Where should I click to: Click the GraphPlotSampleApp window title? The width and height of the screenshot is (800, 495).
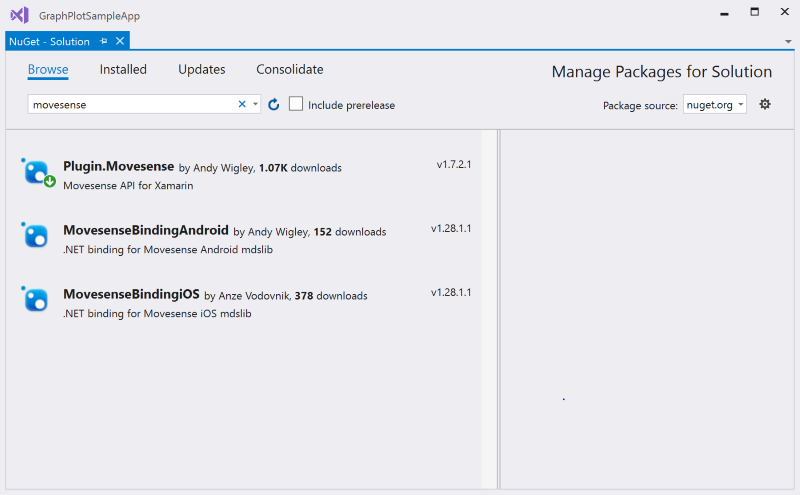pos(89,16)
